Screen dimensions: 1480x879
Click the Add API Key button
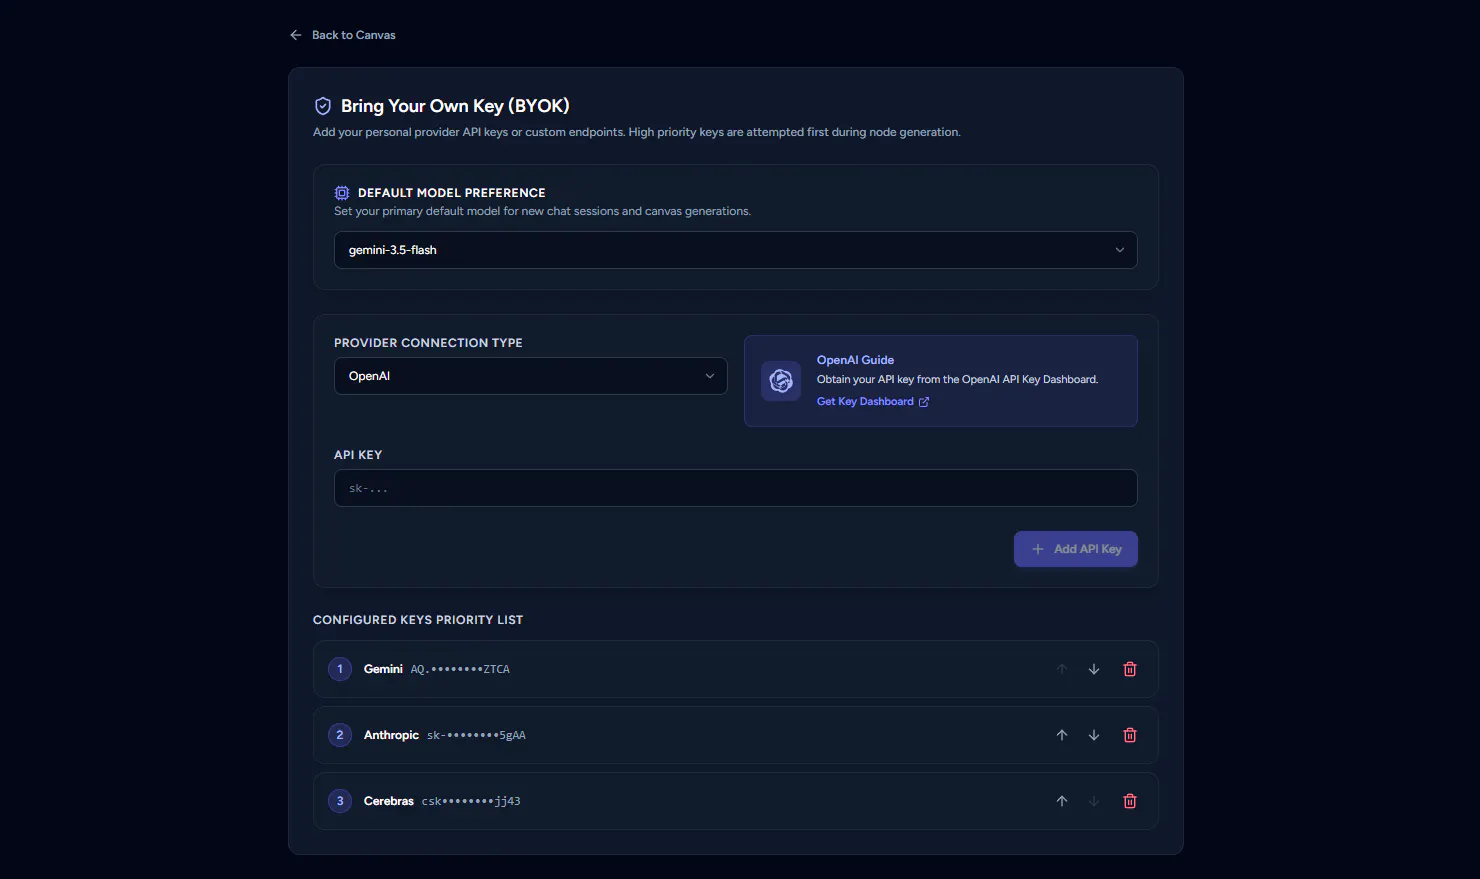1076,549
